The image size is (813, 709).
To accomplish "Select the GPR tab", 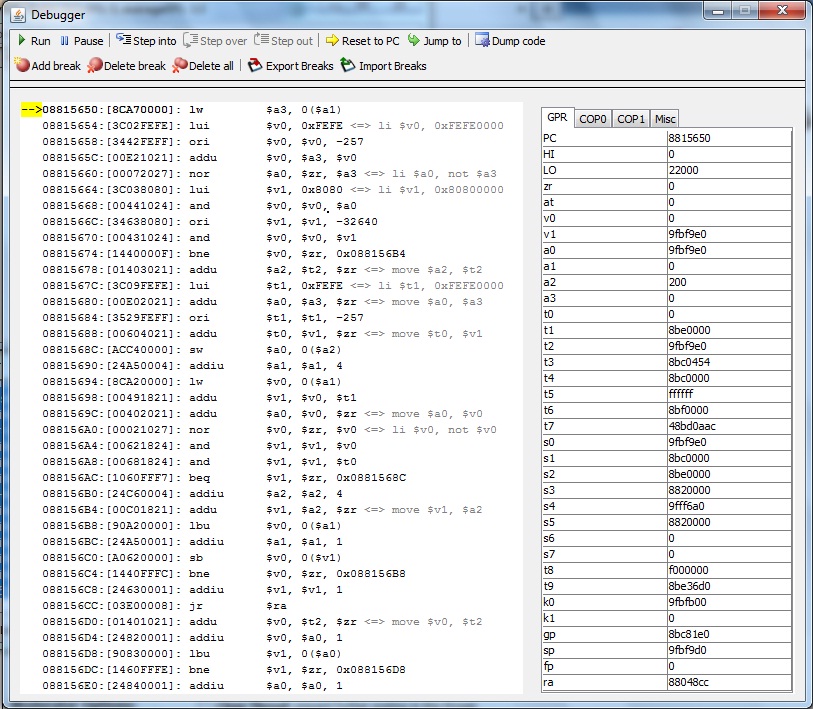I will pos(559,118).
